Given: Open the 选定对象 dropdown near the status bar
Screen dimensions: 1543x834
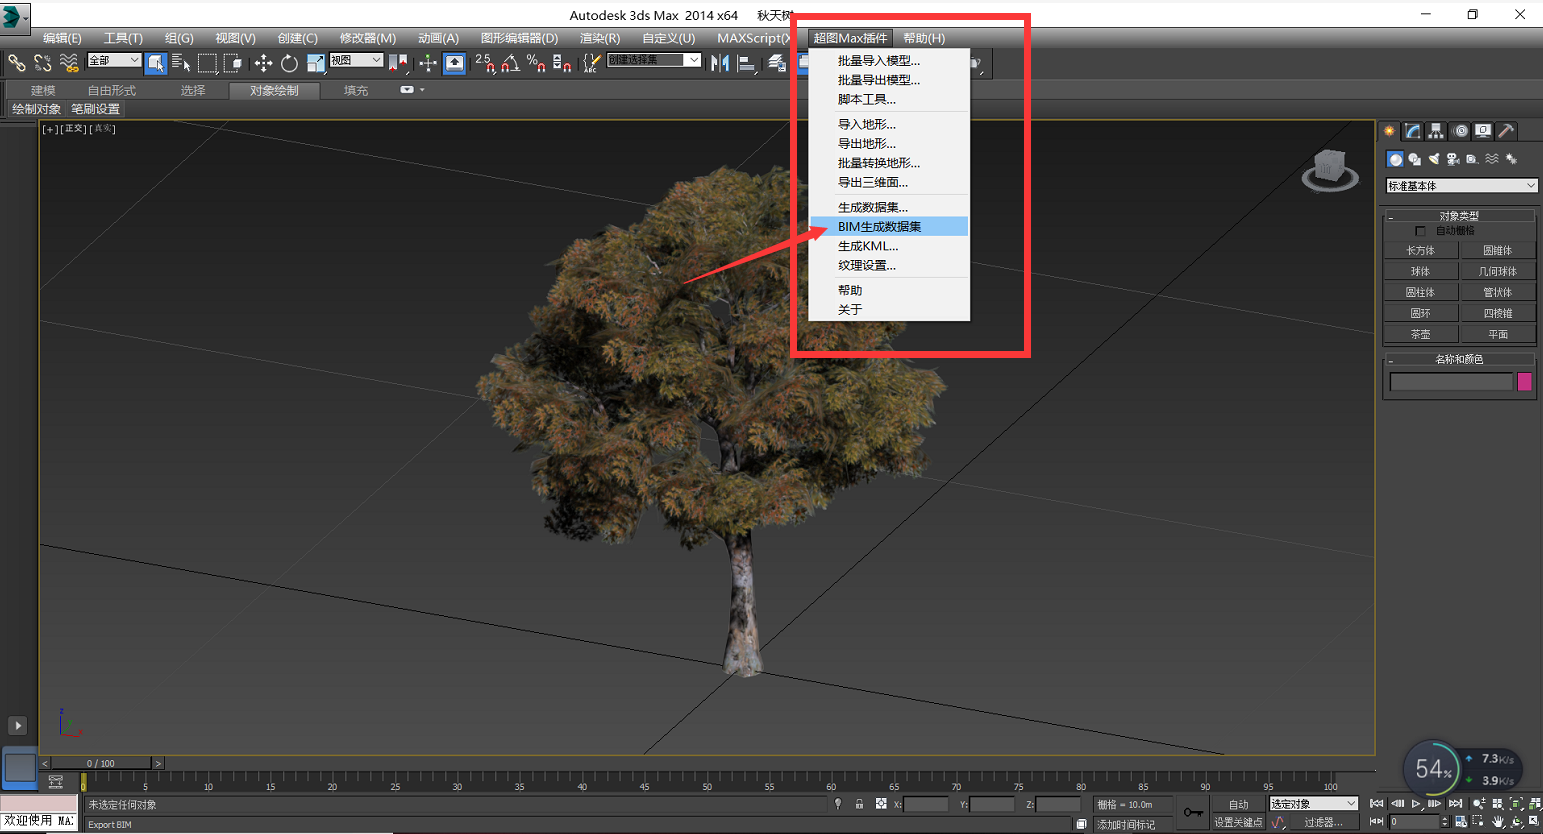Looking at the screenshot, I should click(1312, 803).
